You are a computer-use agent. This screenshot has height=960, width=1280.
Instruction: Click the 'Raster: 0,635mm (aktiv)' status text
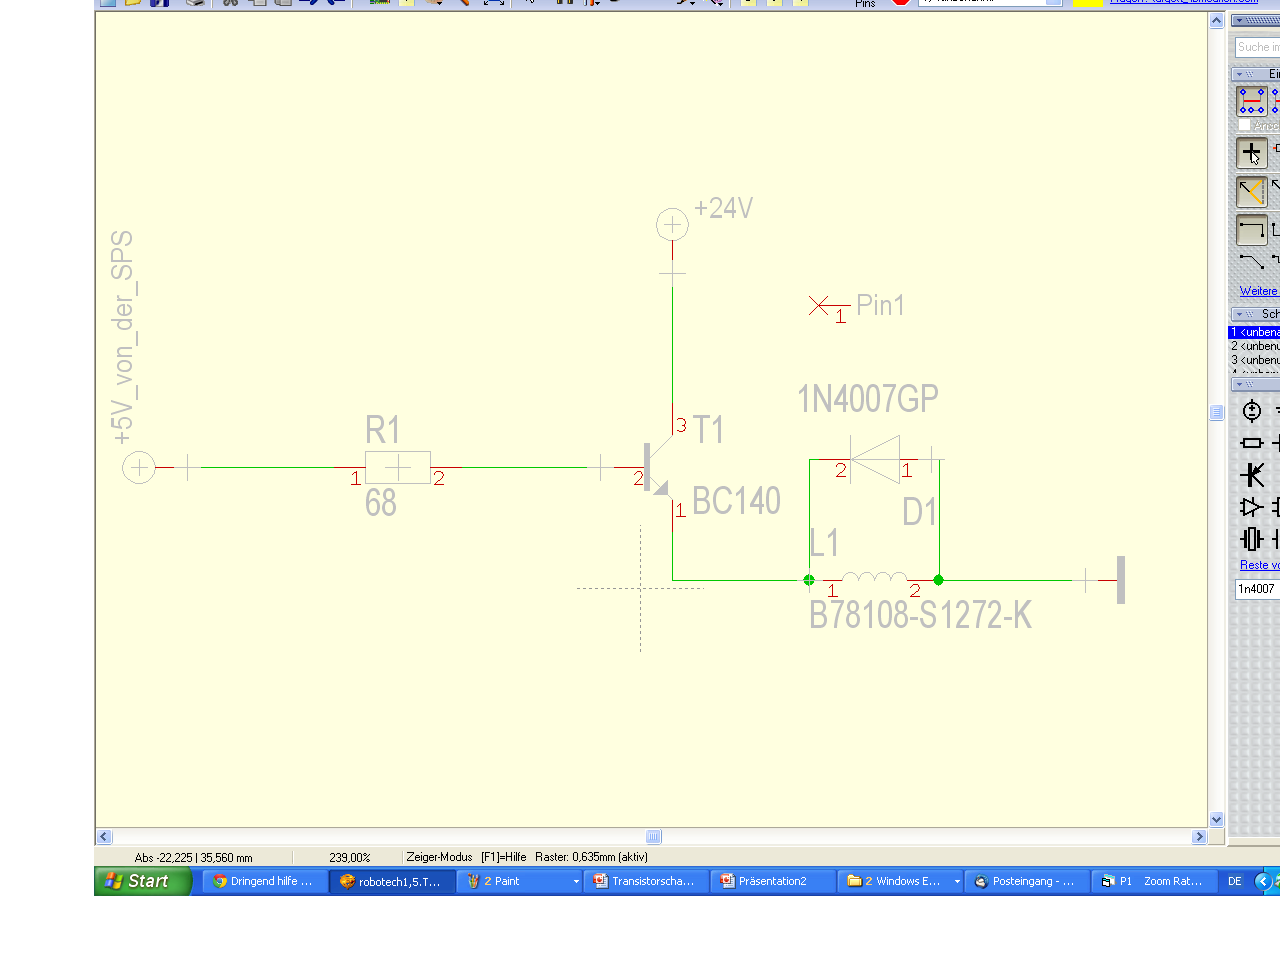point(591,857)
